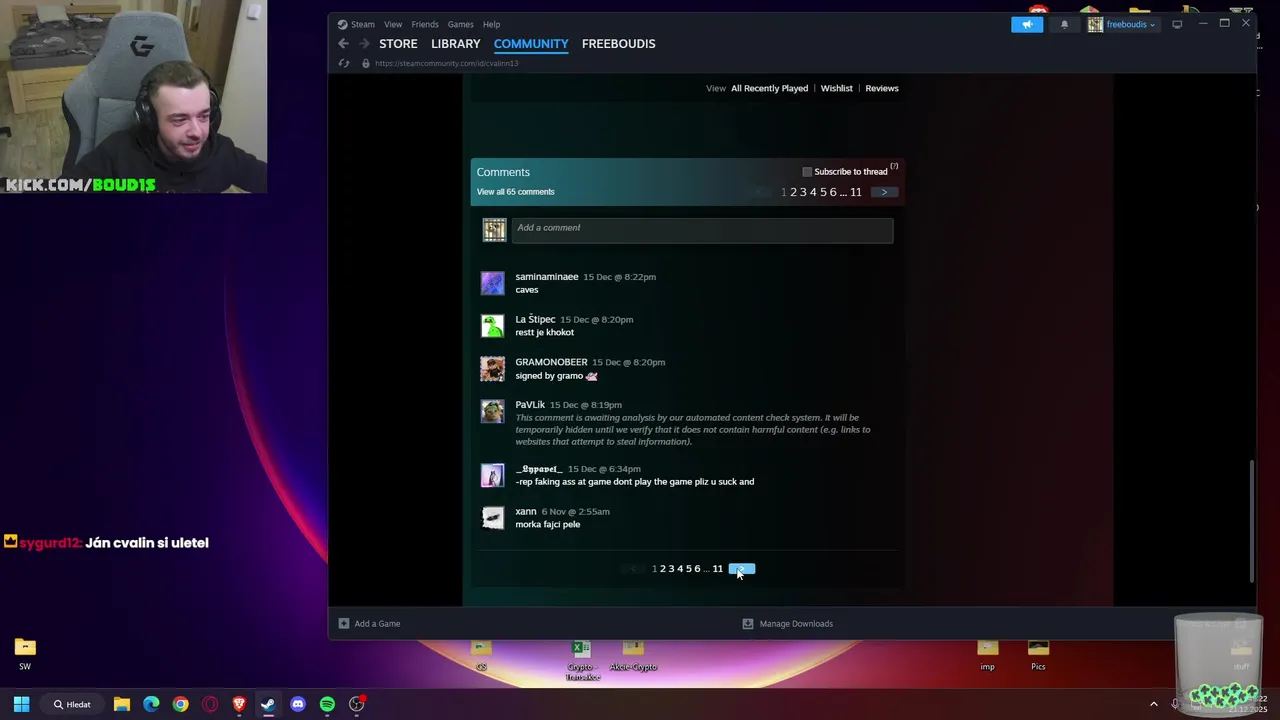Jump to page 11 in the bottom pagination
The height and width of the screenshot is (720, 1280).
[718, 569]
